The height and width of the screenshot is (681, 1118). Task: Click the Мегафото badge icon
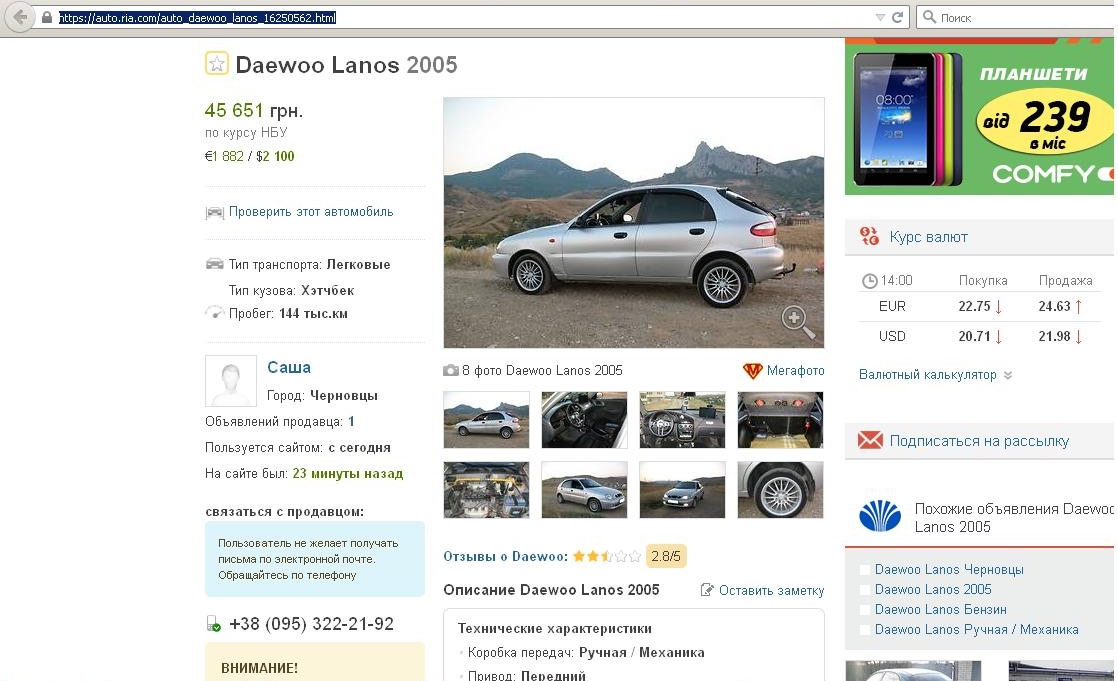click(x=753, y=371)
